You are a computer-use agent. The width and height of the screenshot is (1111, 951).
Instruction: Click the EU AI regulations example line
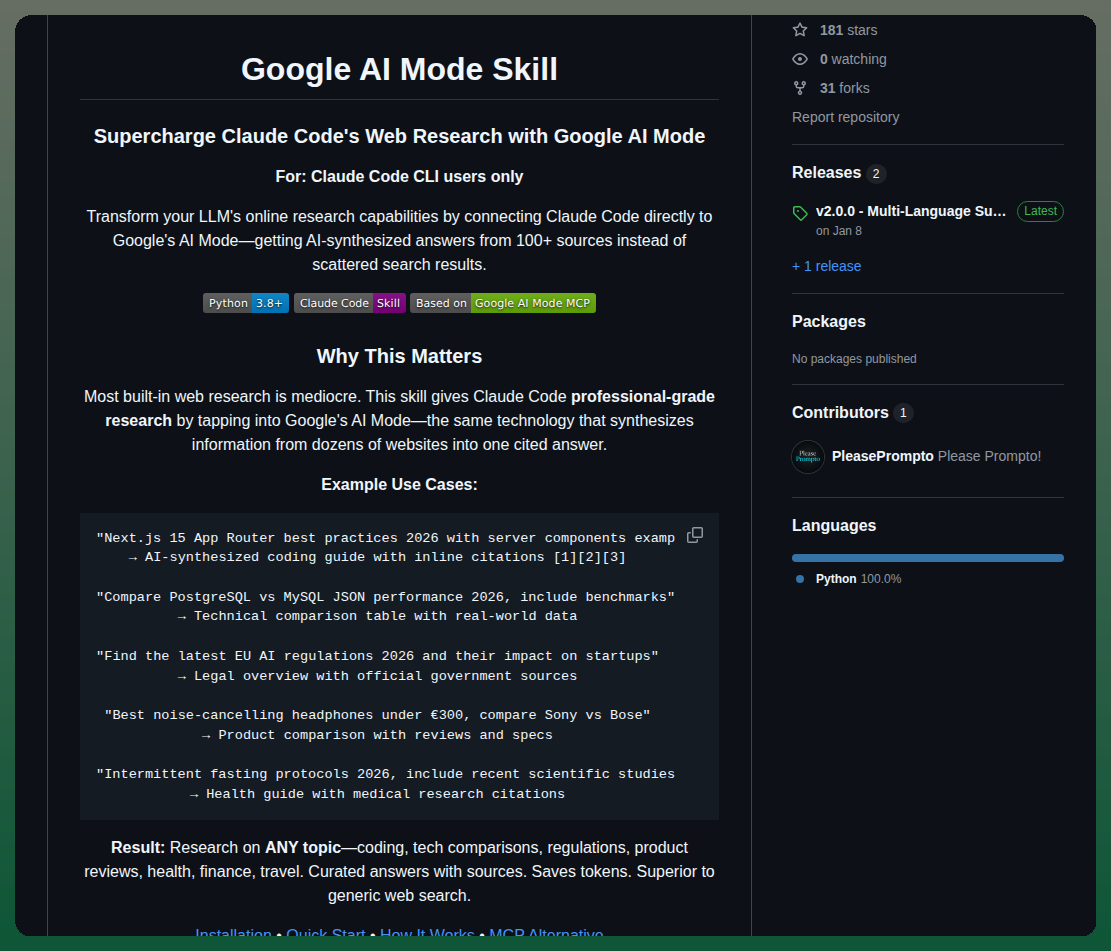(x=378, y=656)
